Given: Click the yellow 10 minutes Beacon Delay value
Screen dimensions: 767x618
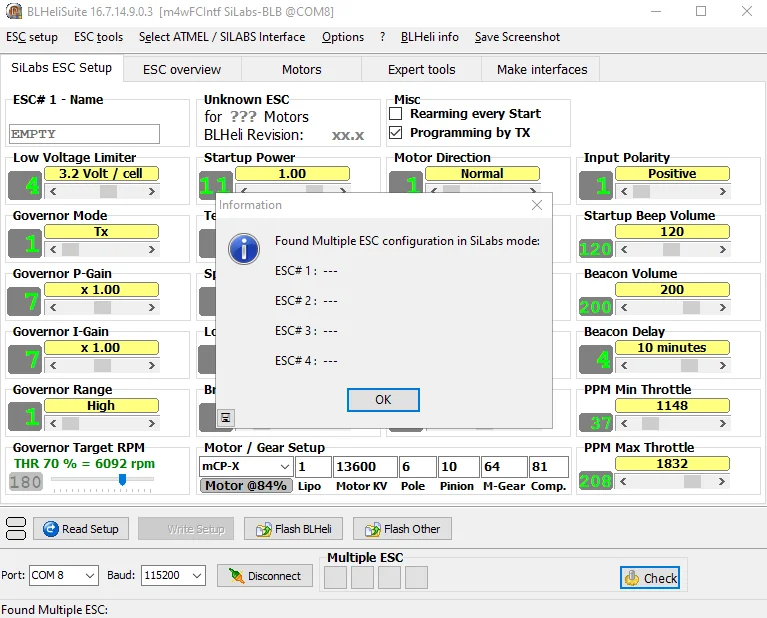Looking at the screenshot, I should point(672,348).
